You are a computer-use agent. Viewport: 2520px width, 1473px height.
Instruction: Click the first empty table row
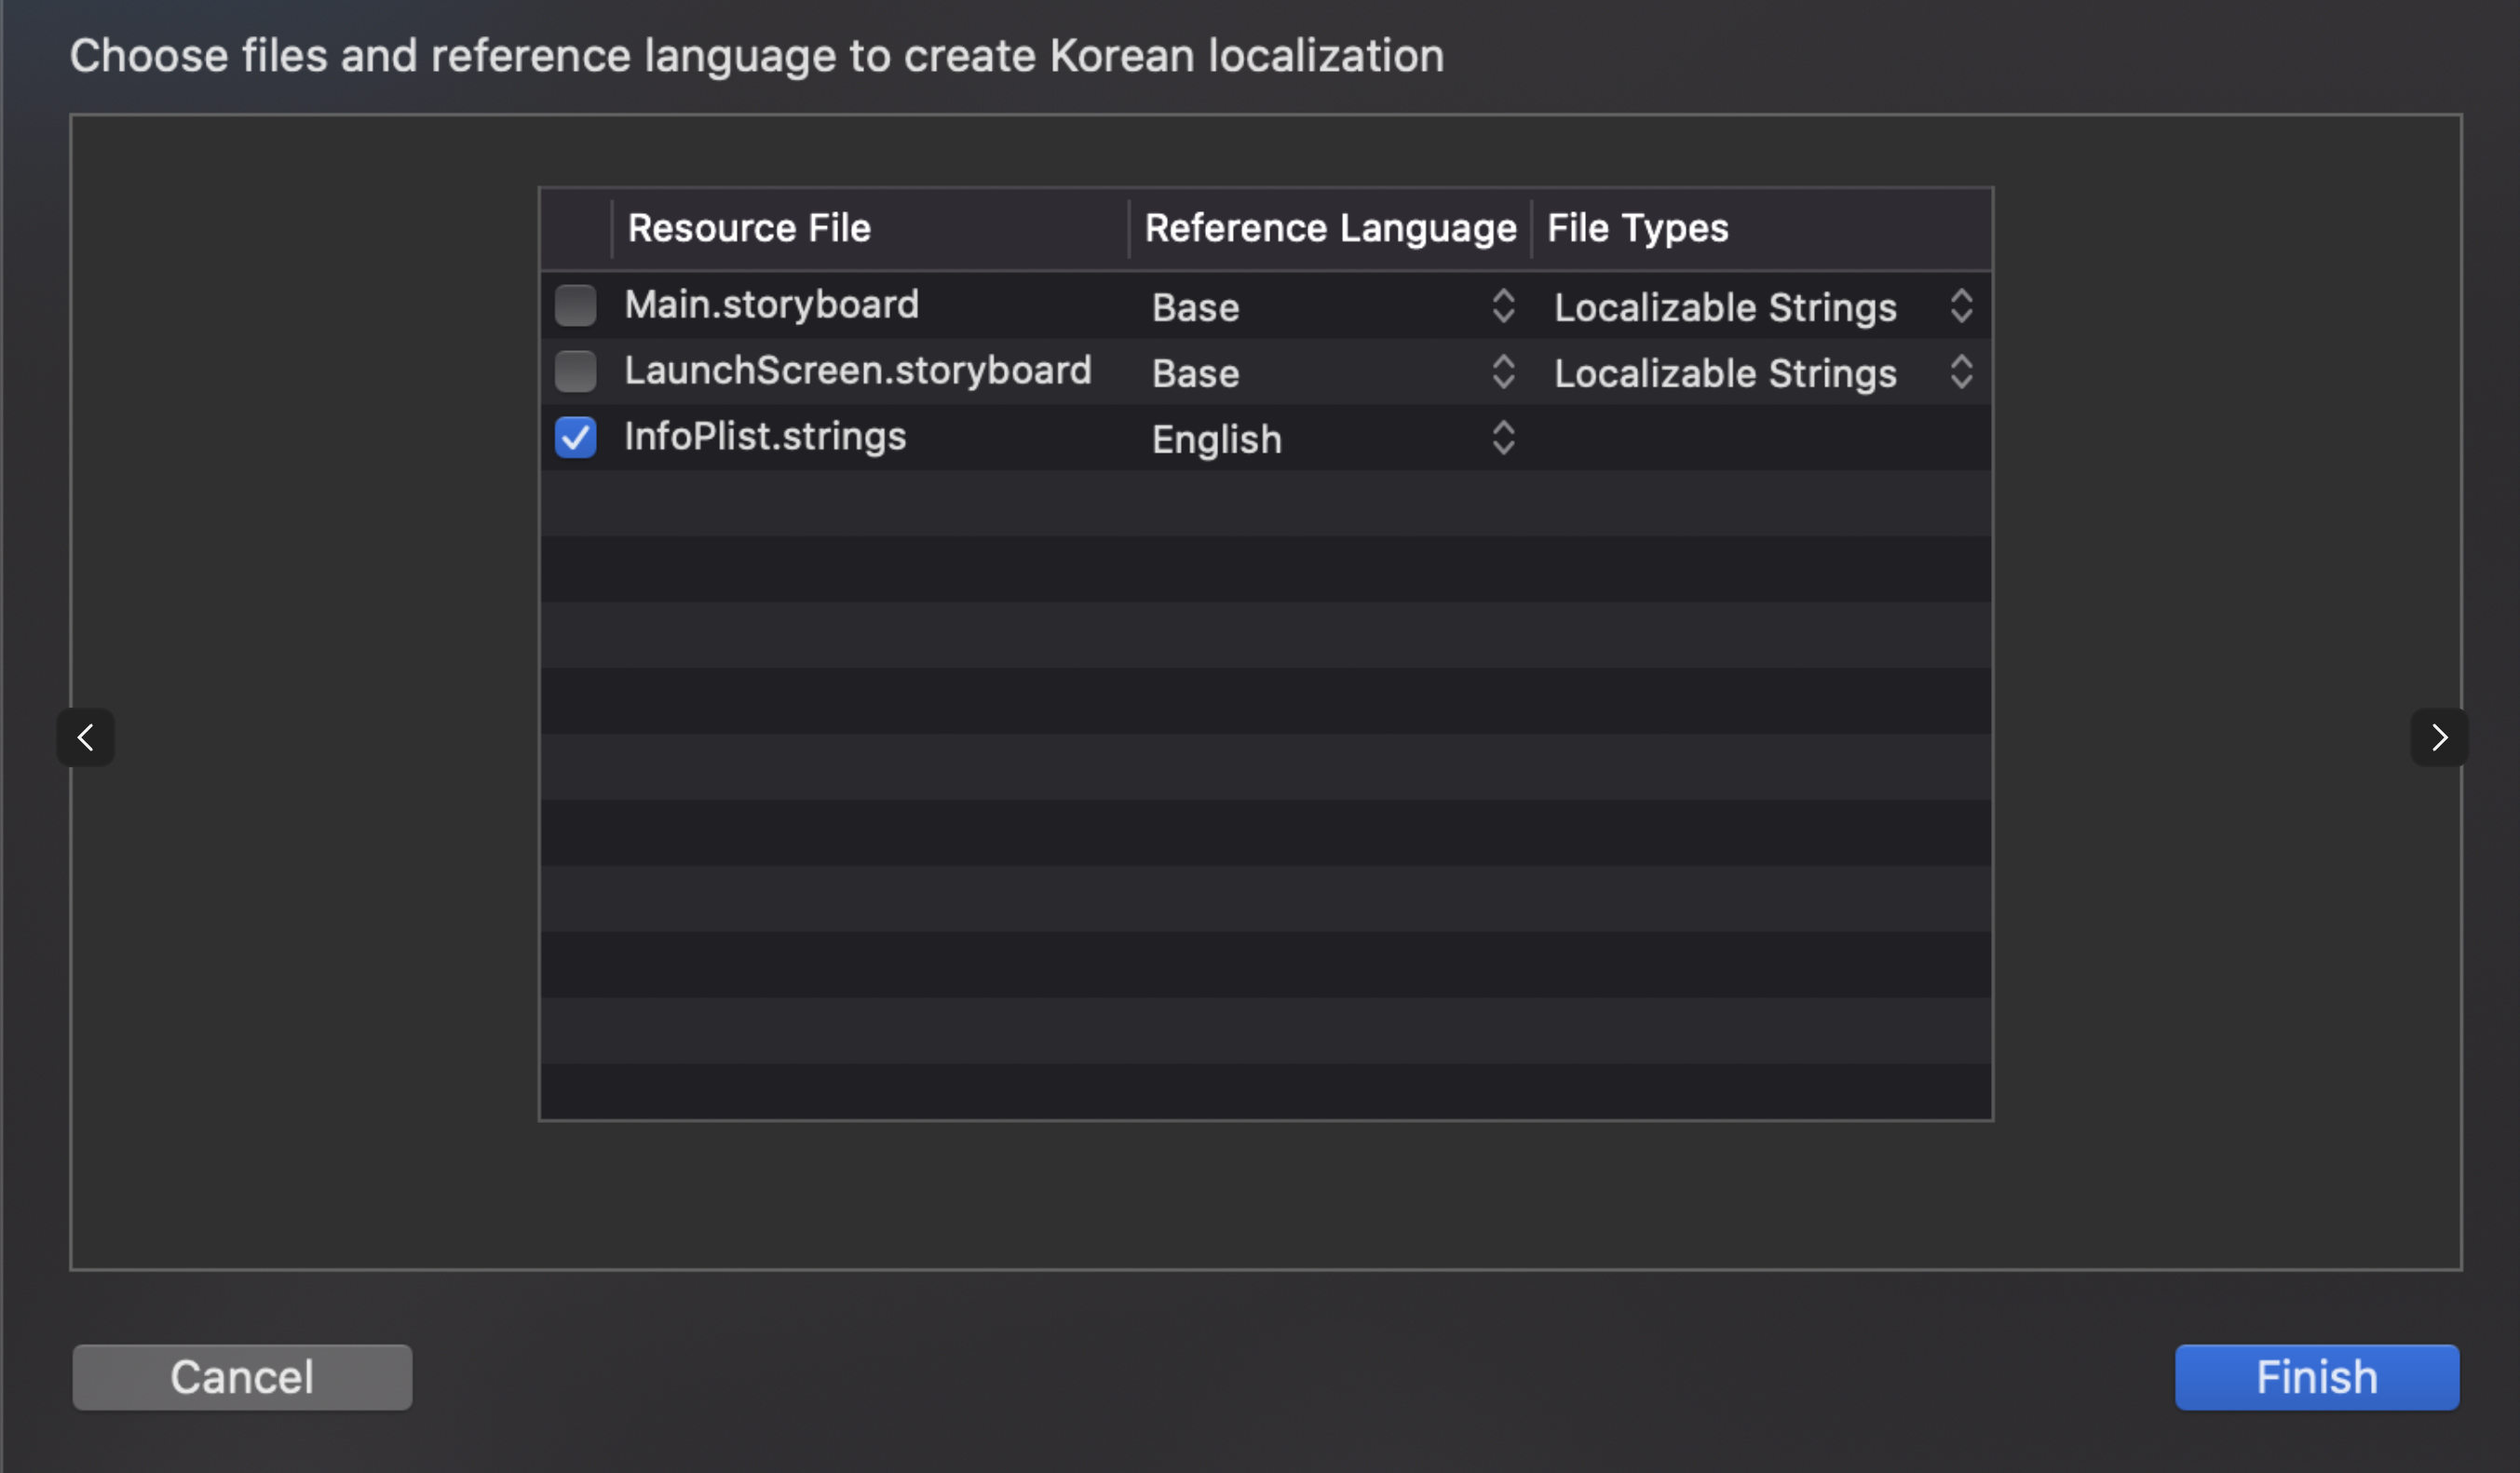[1265, 503]
